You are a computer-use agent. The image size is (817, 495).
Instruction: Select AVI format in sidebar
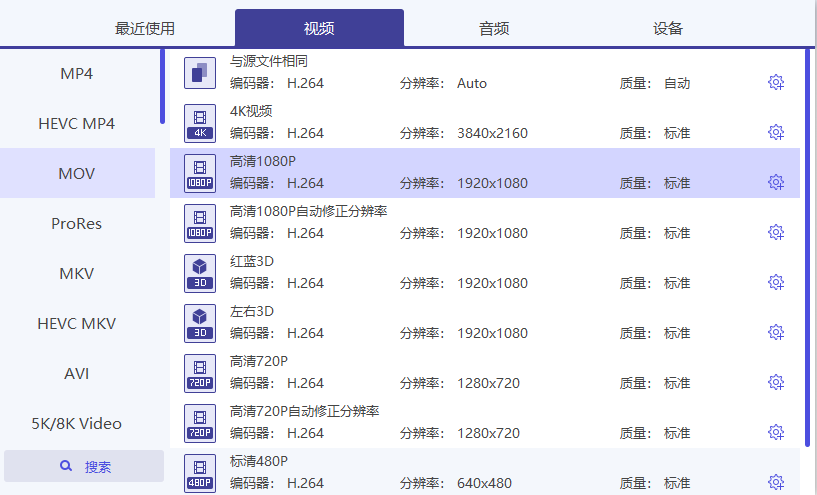click(77, 374)
